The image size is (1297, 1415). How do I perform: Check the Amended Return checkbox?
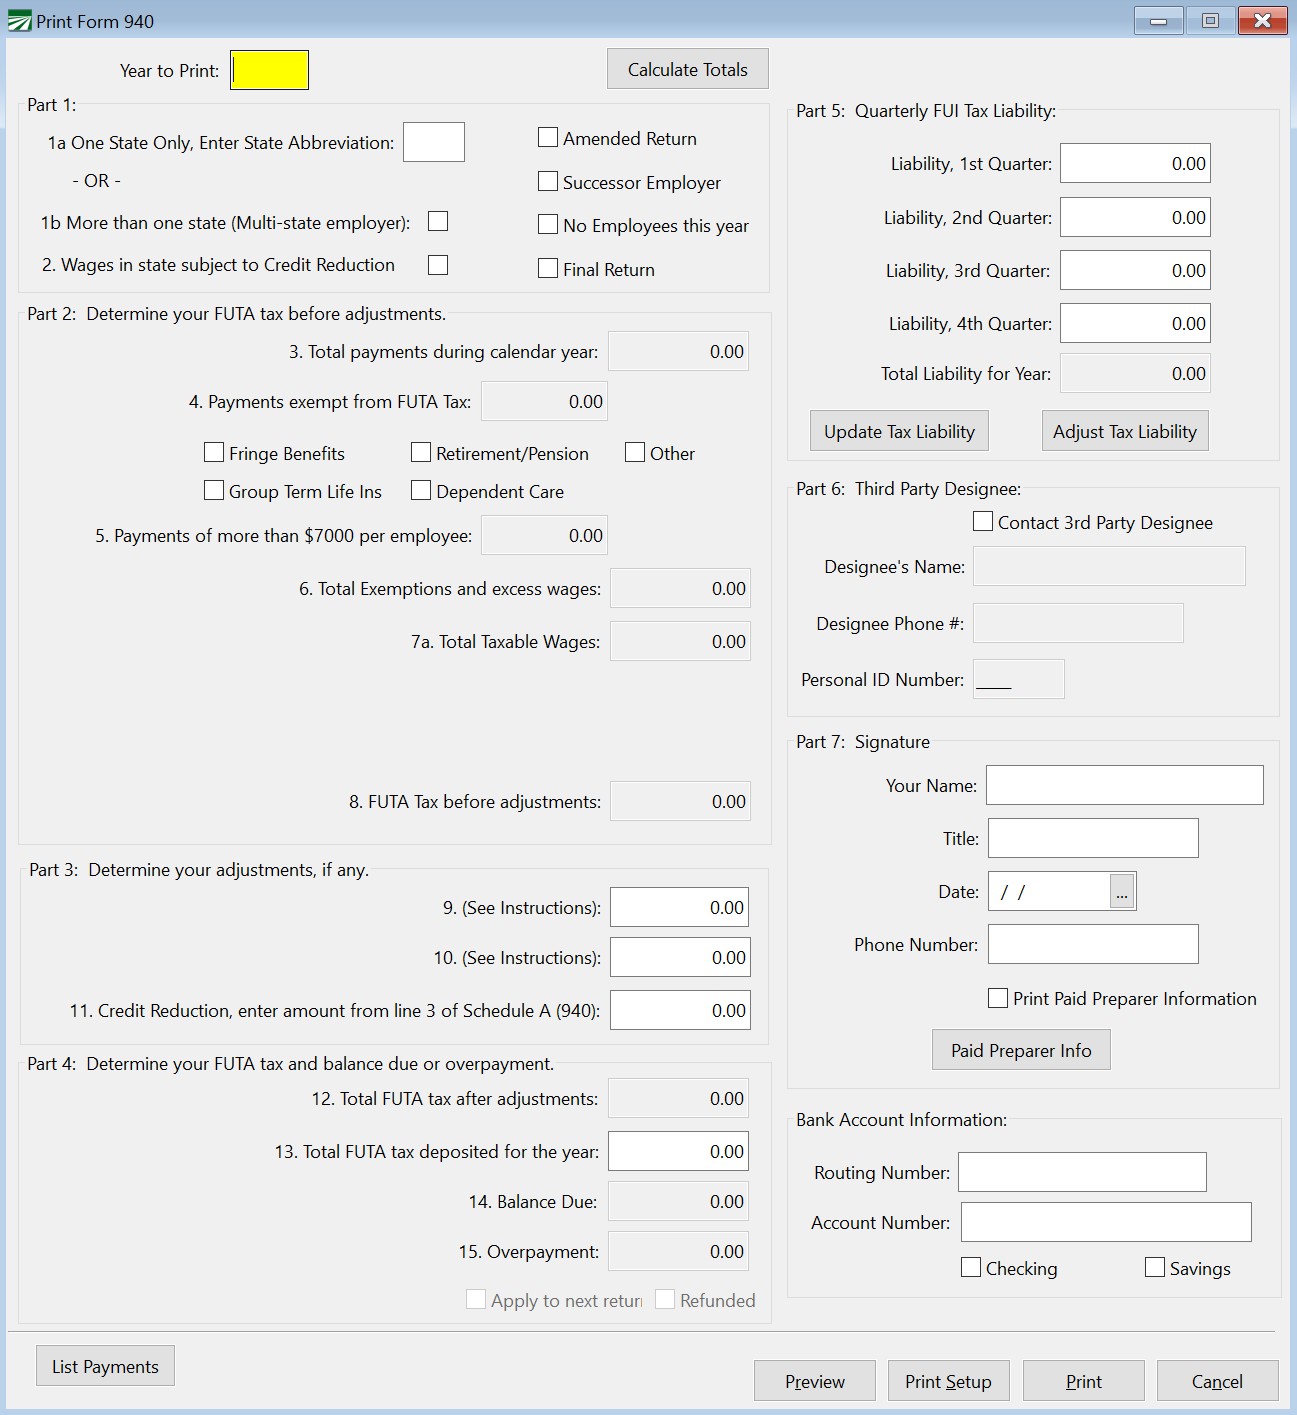548,138
